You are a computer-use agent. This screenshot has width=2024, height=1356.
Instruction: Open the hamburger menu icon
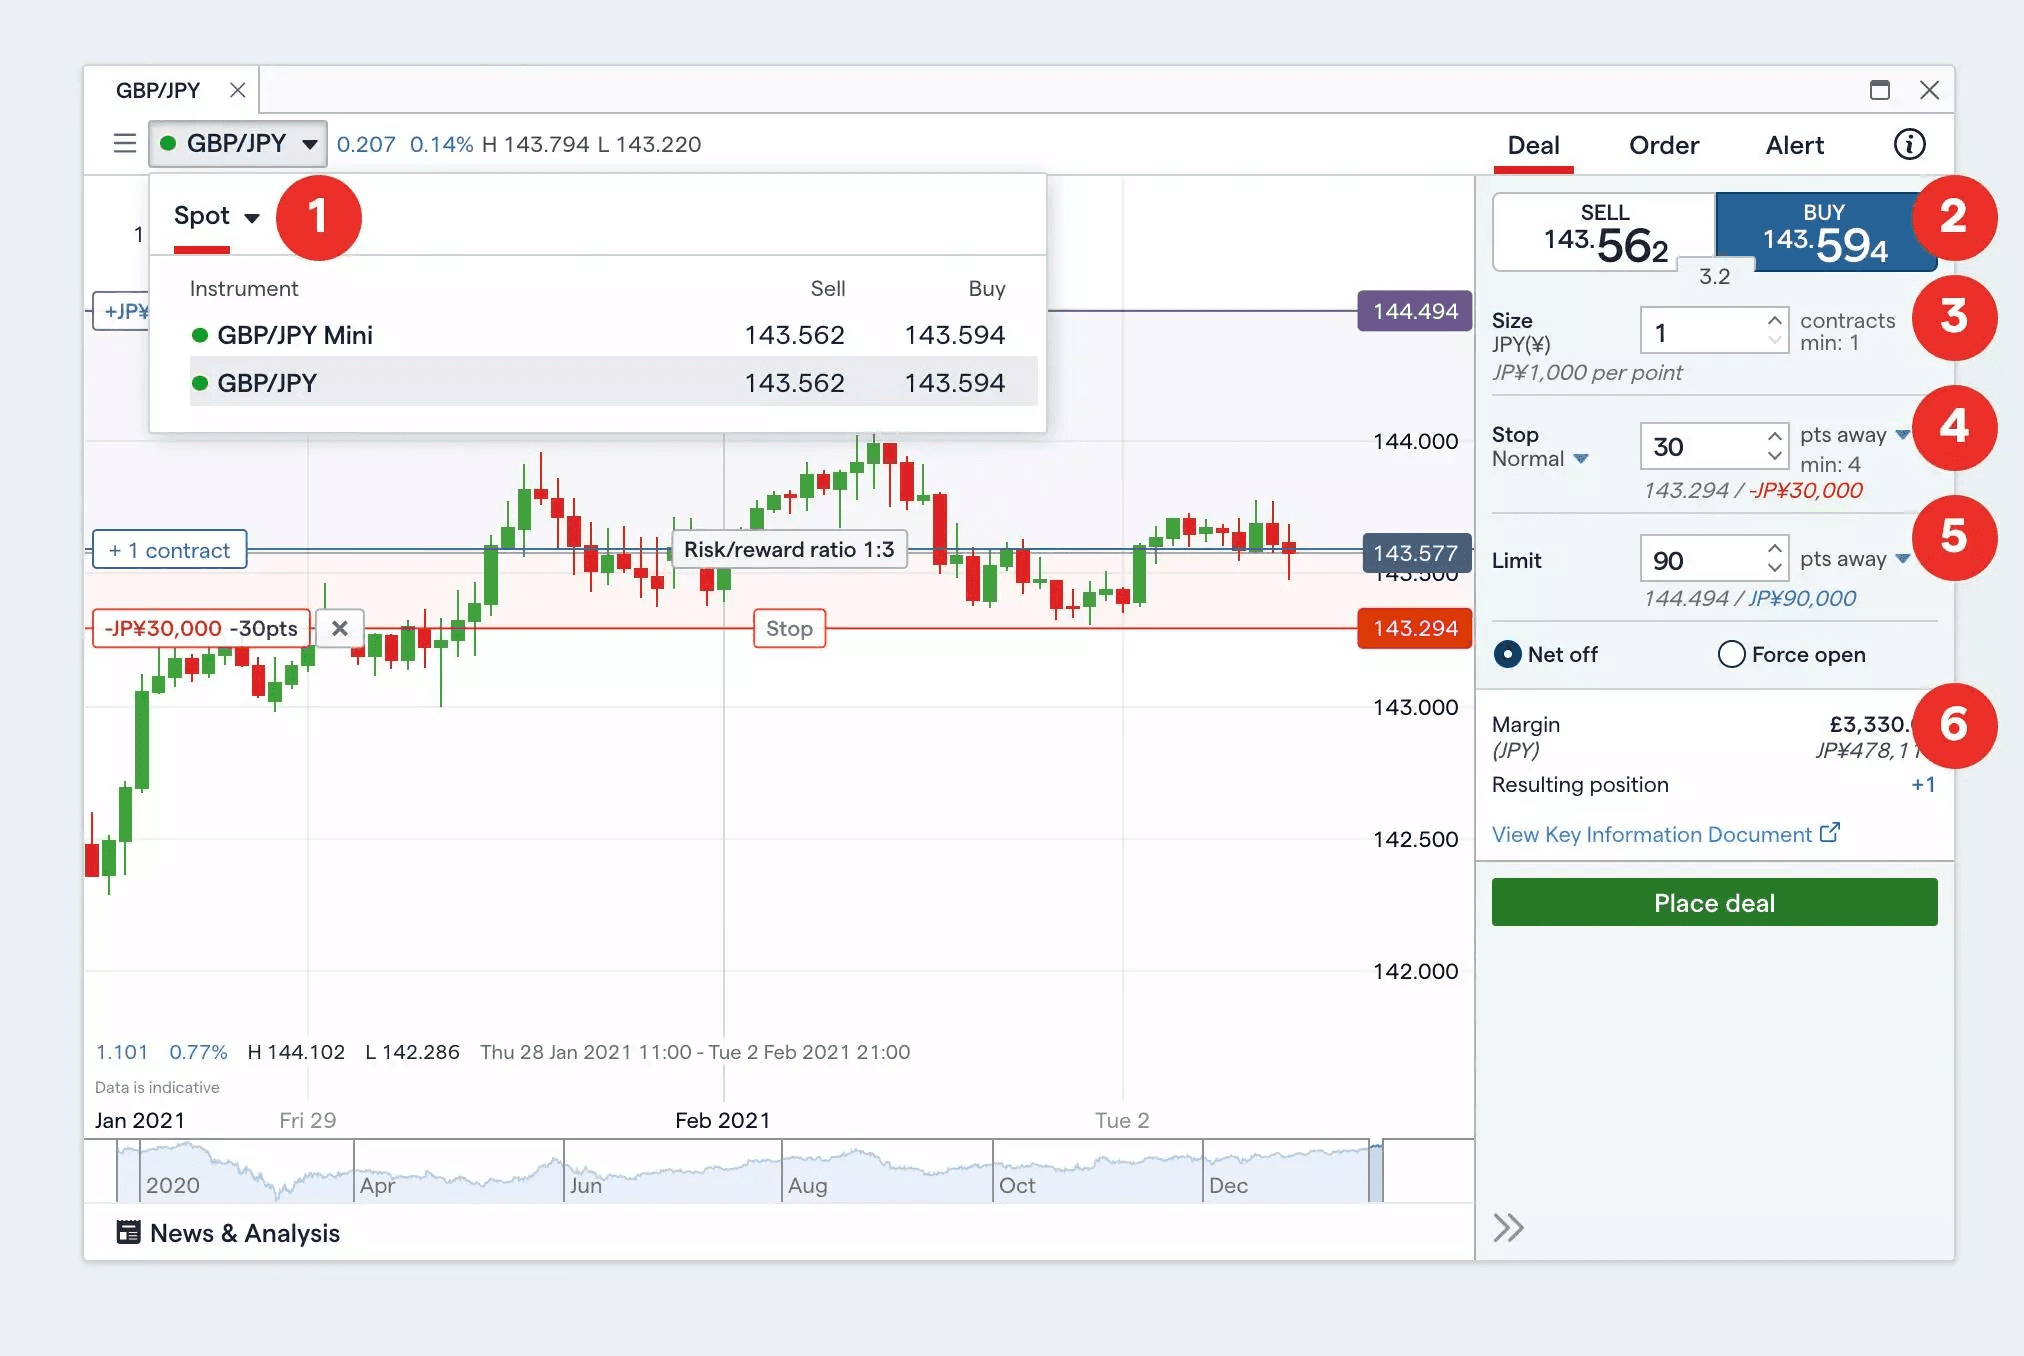point(124,143)
